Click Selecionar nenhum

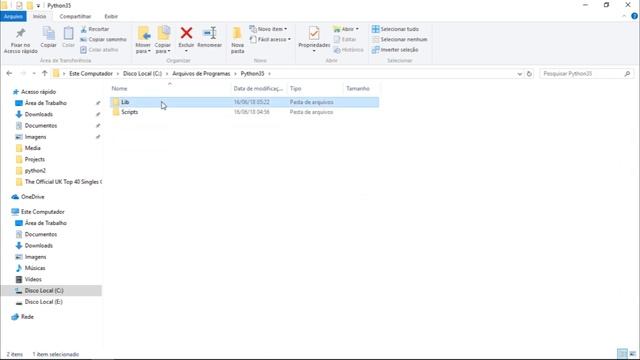pos(400,40)
